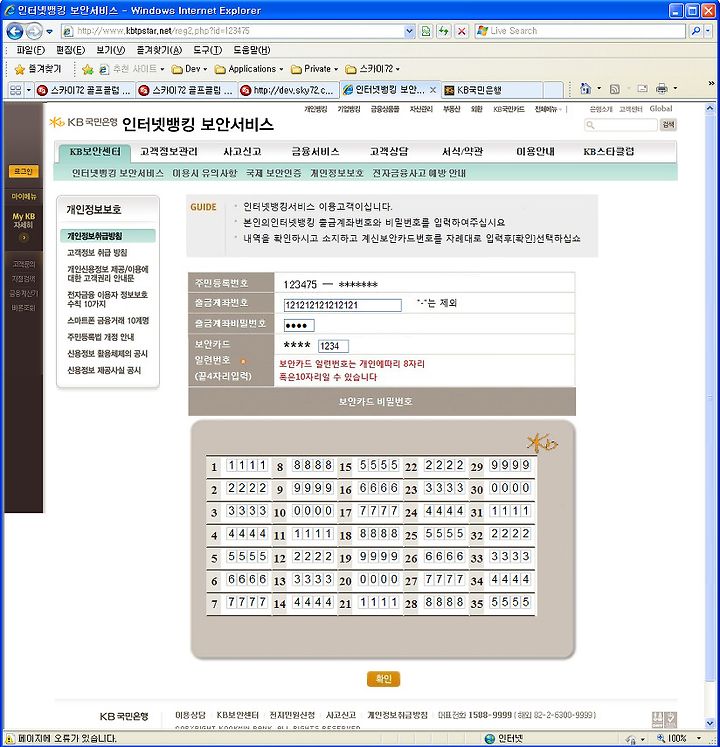
Task: Go back with the browser Back arrow
Action: pyautogui.click(x=15, y=31)
